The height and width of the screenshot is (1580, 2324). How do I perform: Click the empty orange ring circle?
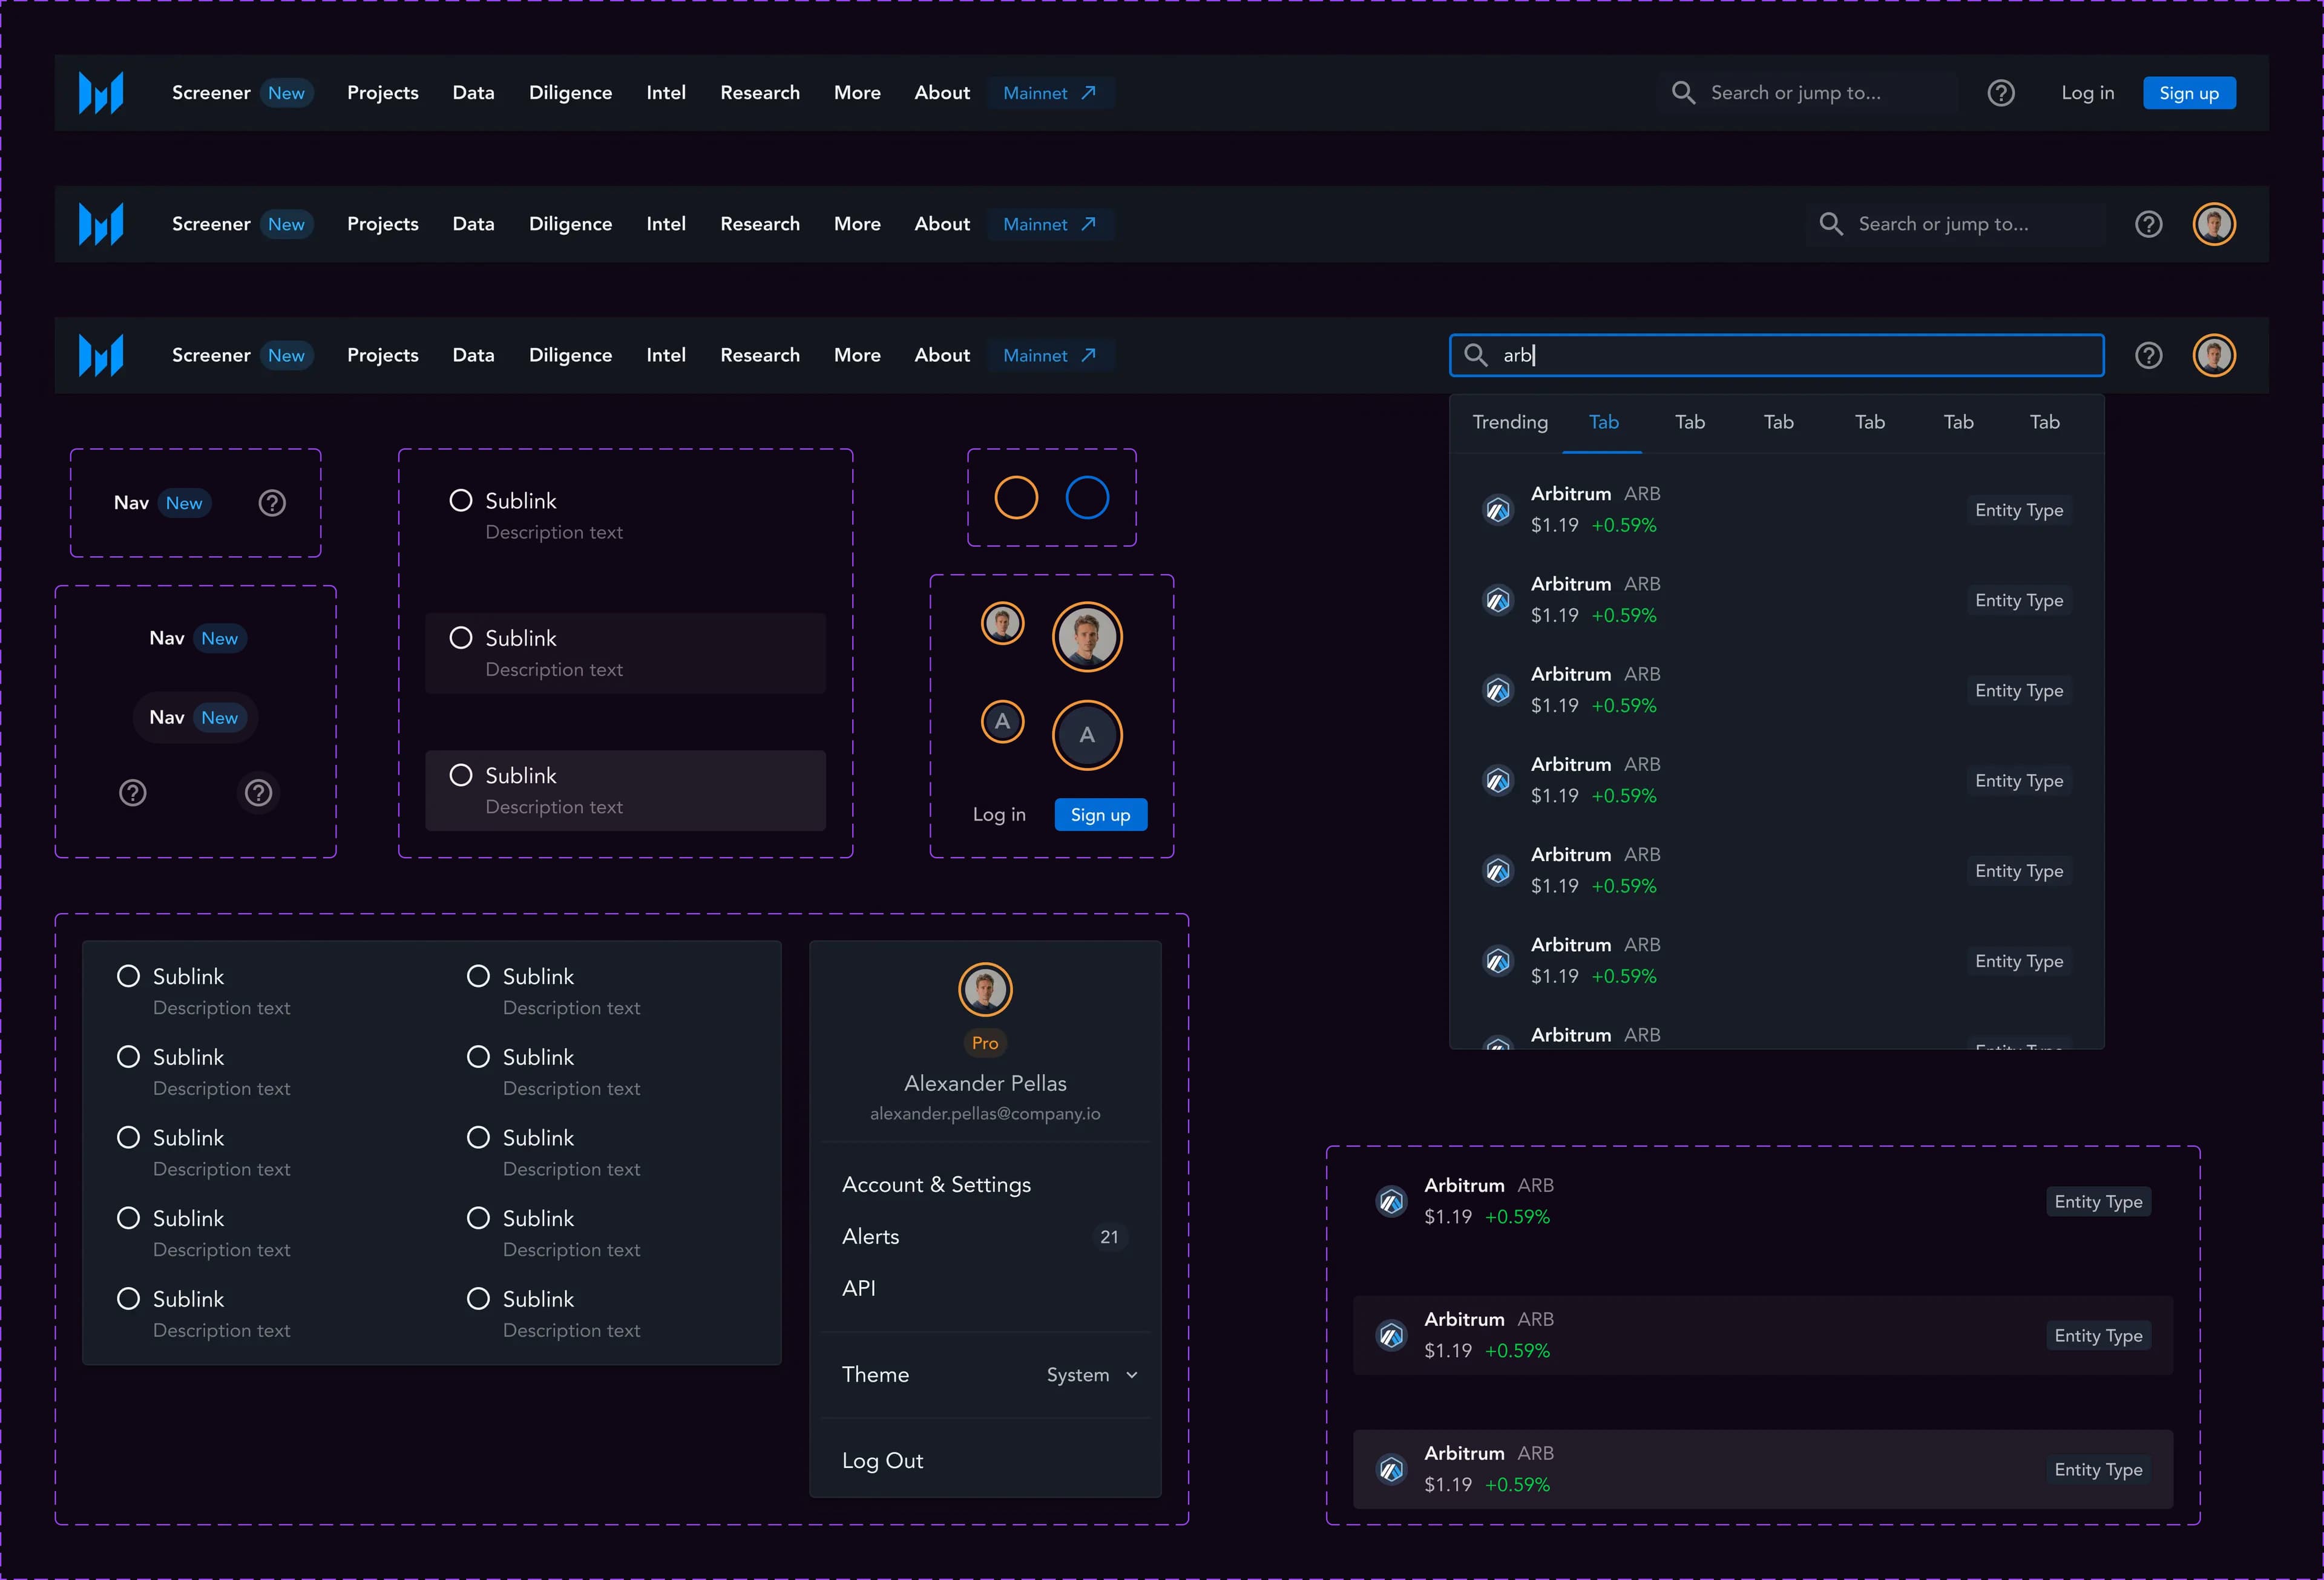pyautogui.click(x=1016, y=497)
